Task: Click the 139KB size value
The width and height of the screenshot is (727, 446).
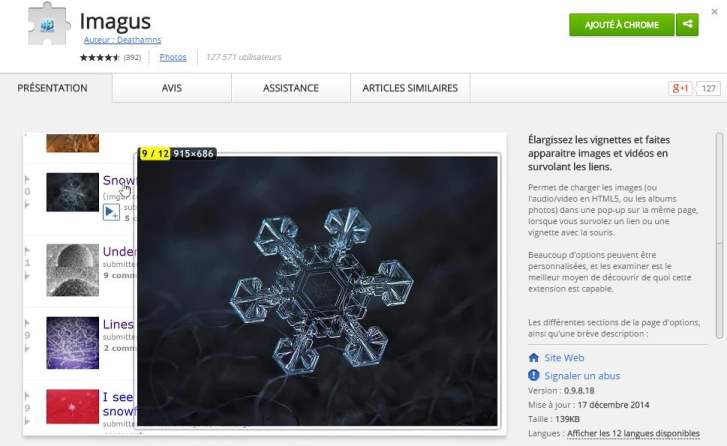Action: click(568, 419)
